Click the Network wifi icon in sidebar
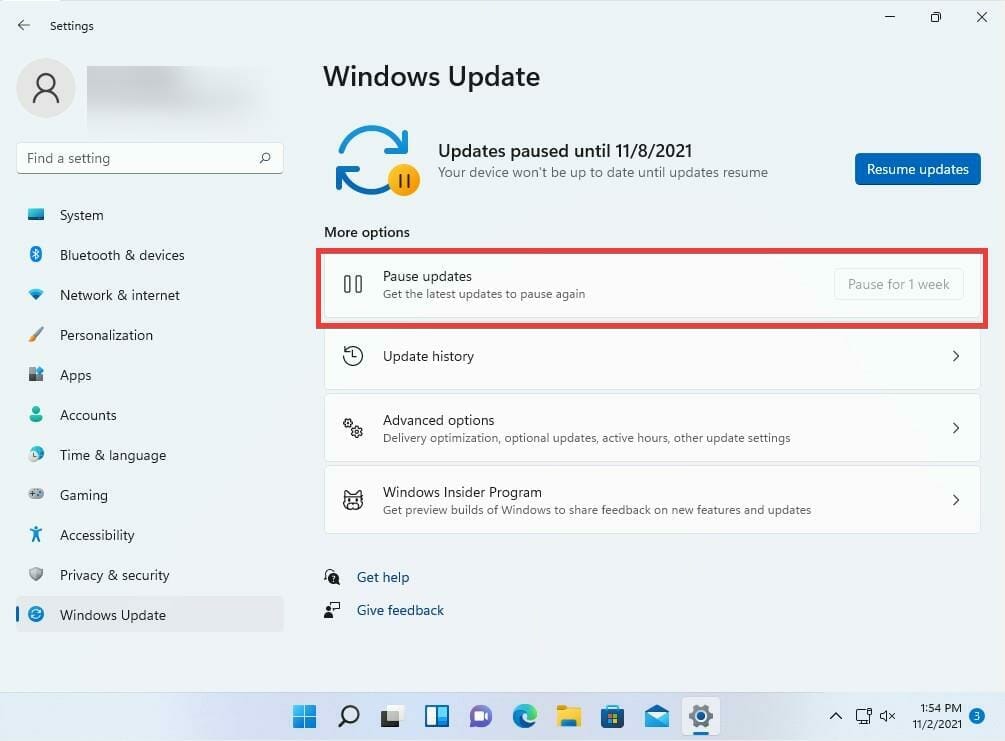The width and height of the screenshot is (1005, 741). click(x=36, y=294)
